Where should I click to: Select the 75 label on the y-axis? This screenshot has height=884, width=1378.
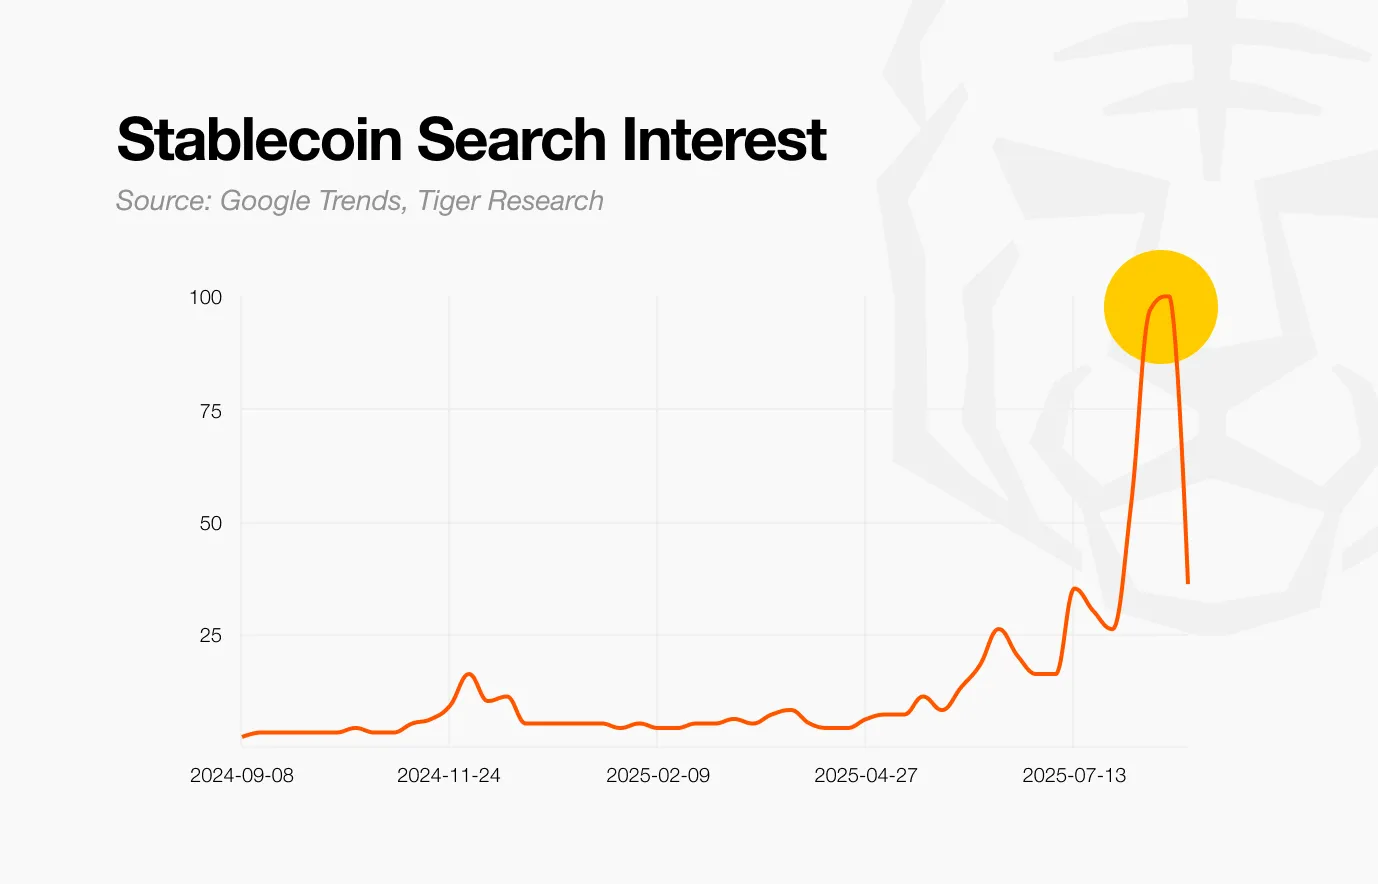click(210, 410)
